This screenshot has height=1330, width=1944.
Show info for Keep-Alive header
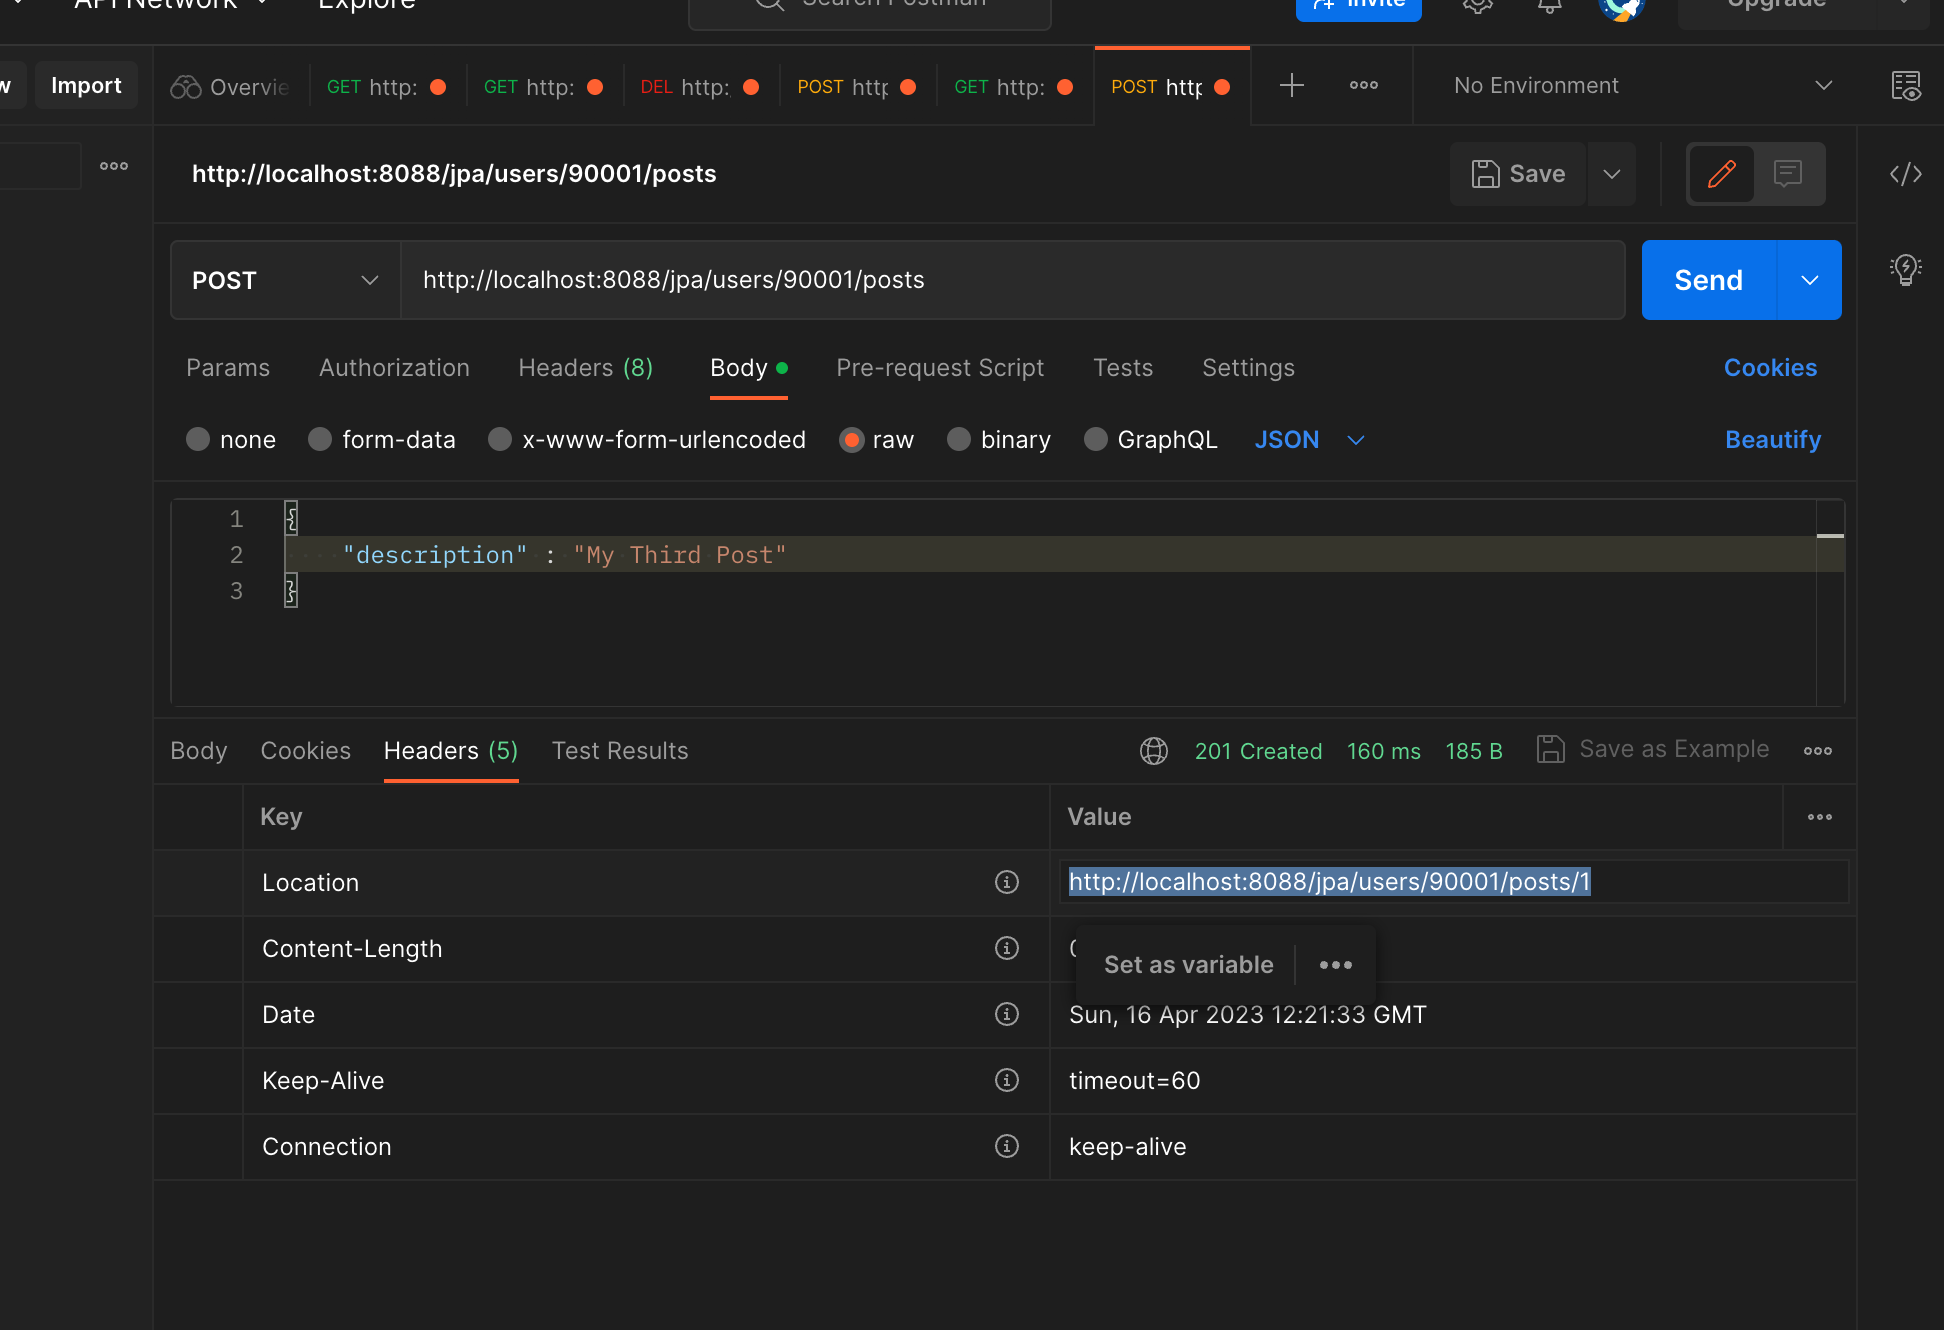[x=1007, y=1080]
